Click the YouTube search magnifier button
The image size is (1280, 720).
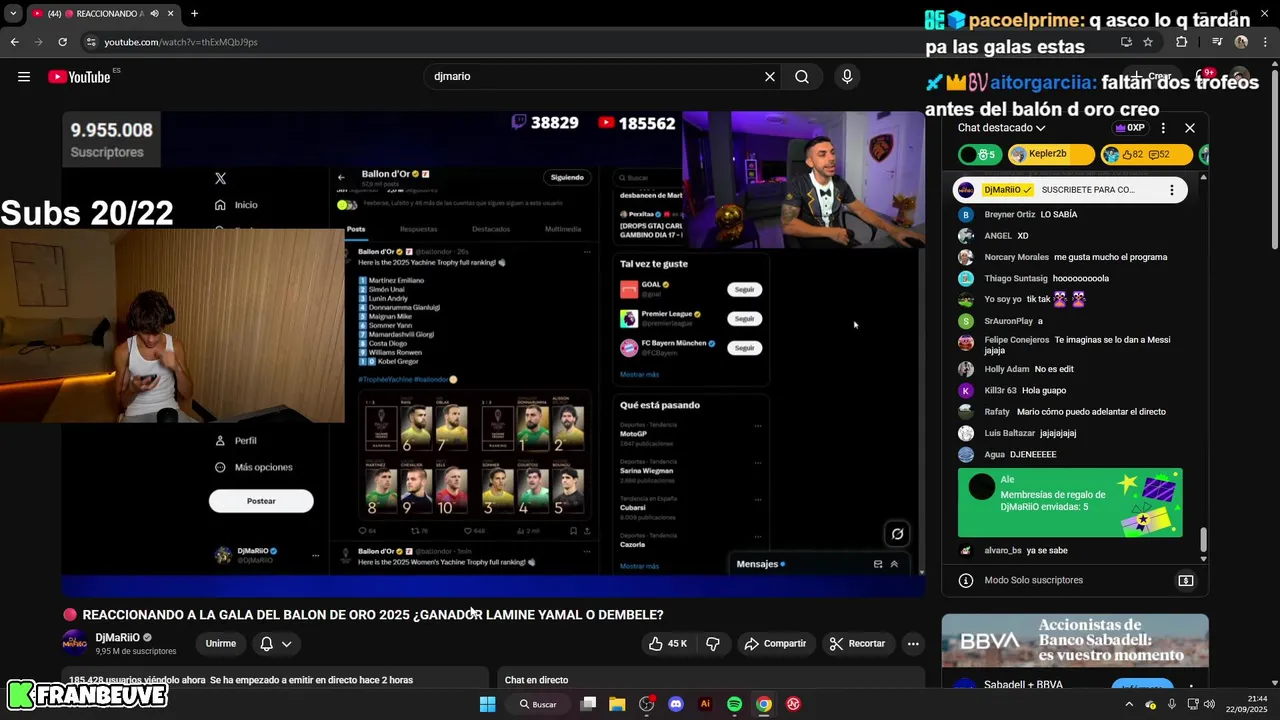[802, 77]
